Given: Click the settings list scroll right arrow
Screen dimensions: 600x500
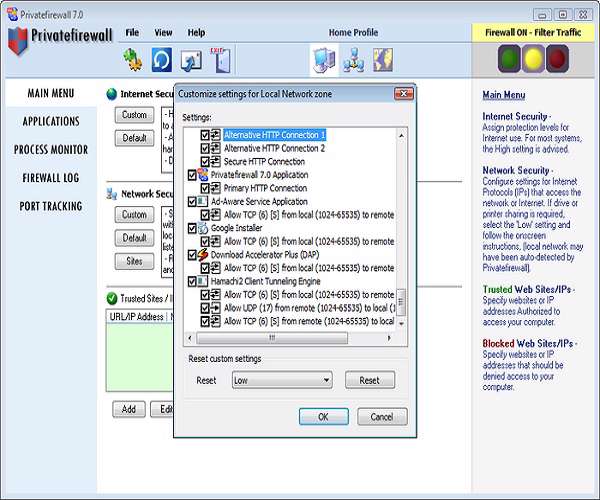Looking at the screenshot, I should point(389,338).
